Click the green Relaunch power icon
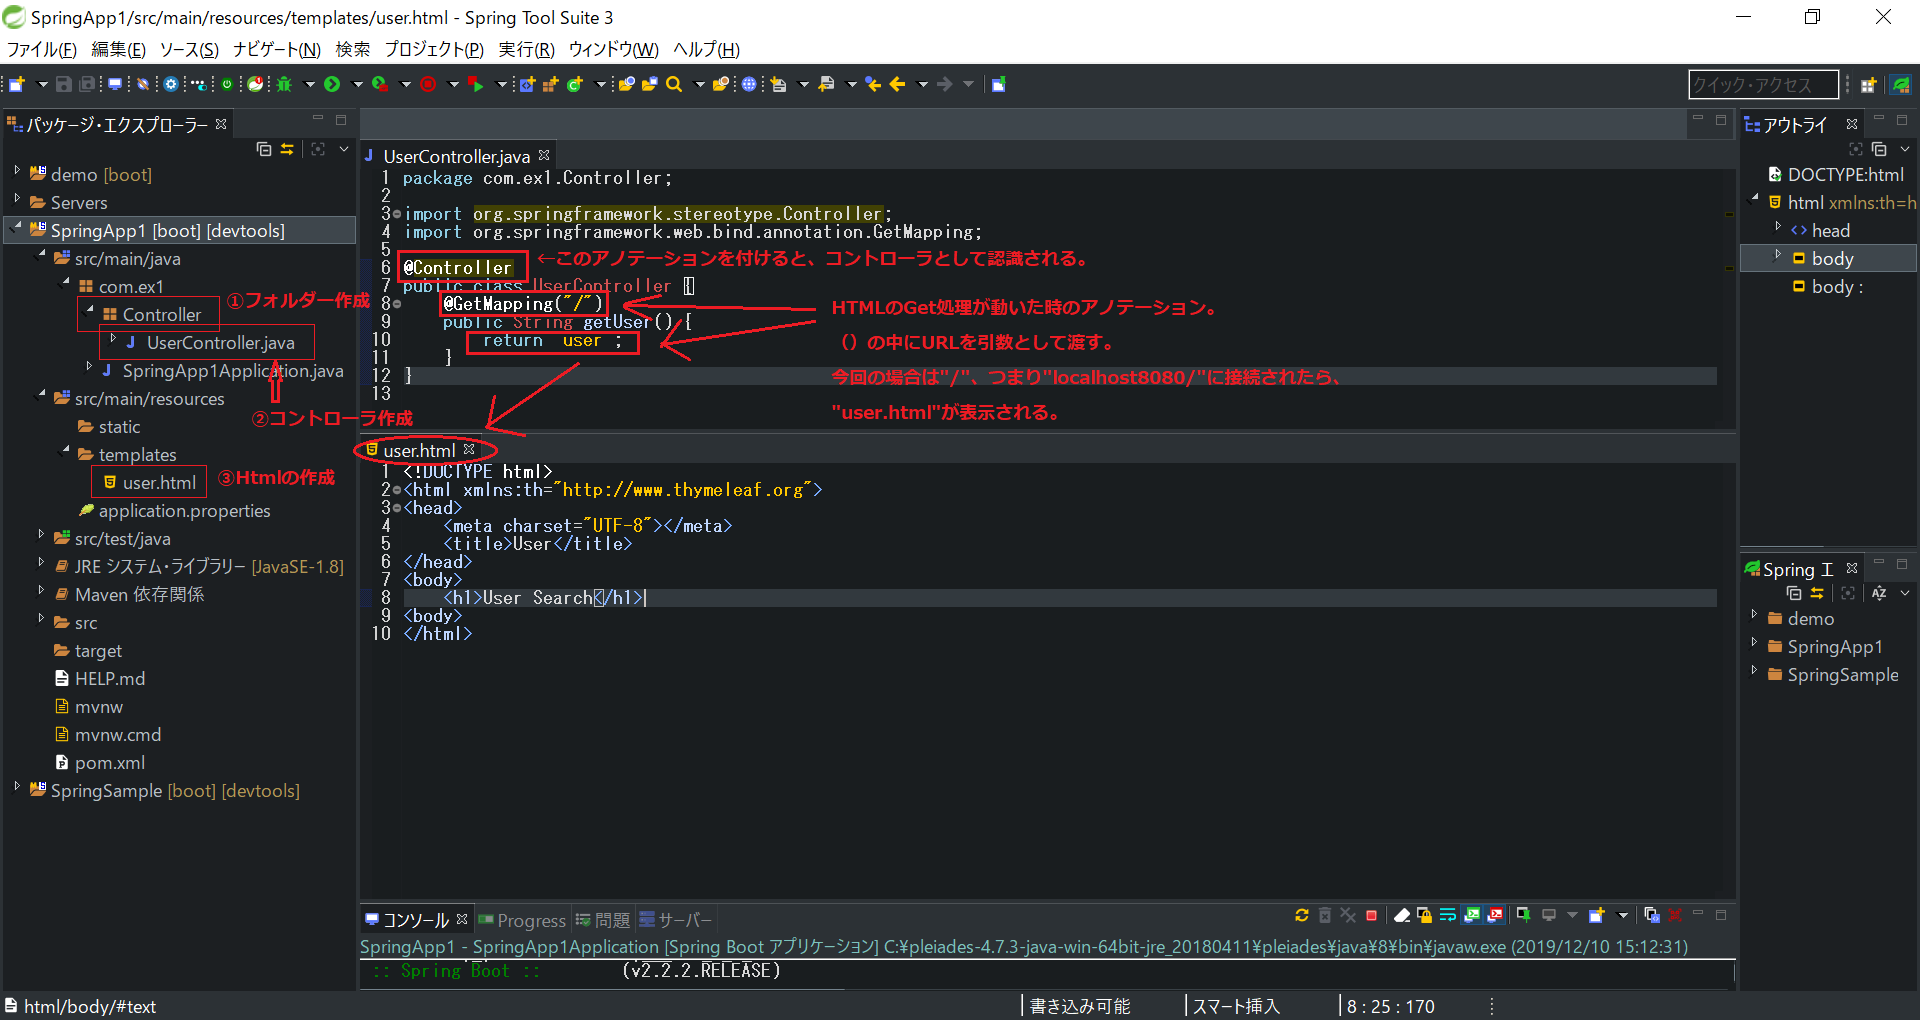 click(x=227, y=84)
